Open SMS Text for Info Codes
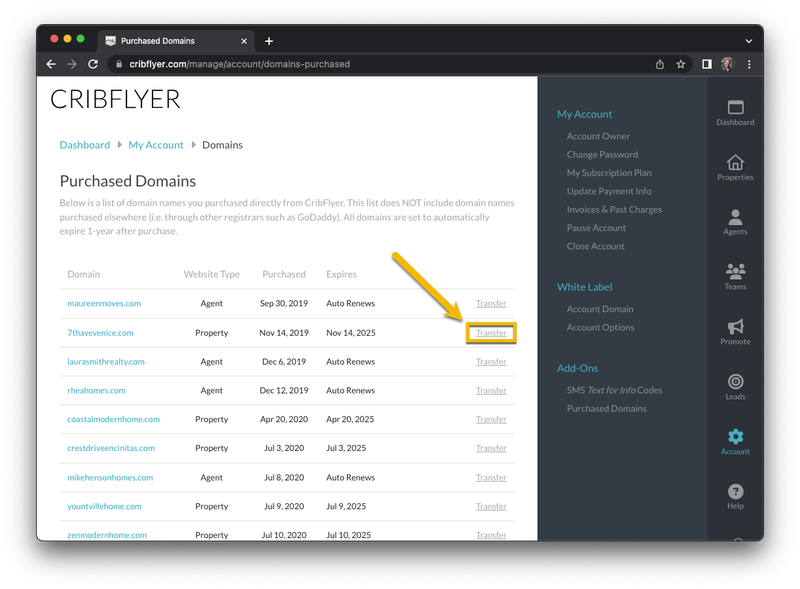The width and height of the screenshot is (800, 589). tap(614, 390)
